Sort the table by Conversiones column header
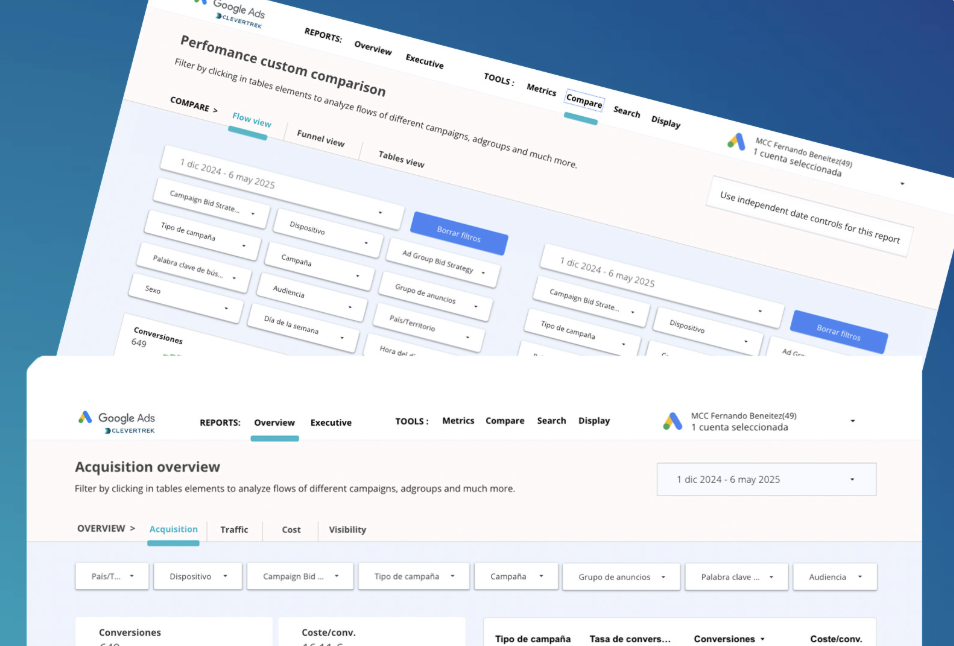 tap(729, 639)
